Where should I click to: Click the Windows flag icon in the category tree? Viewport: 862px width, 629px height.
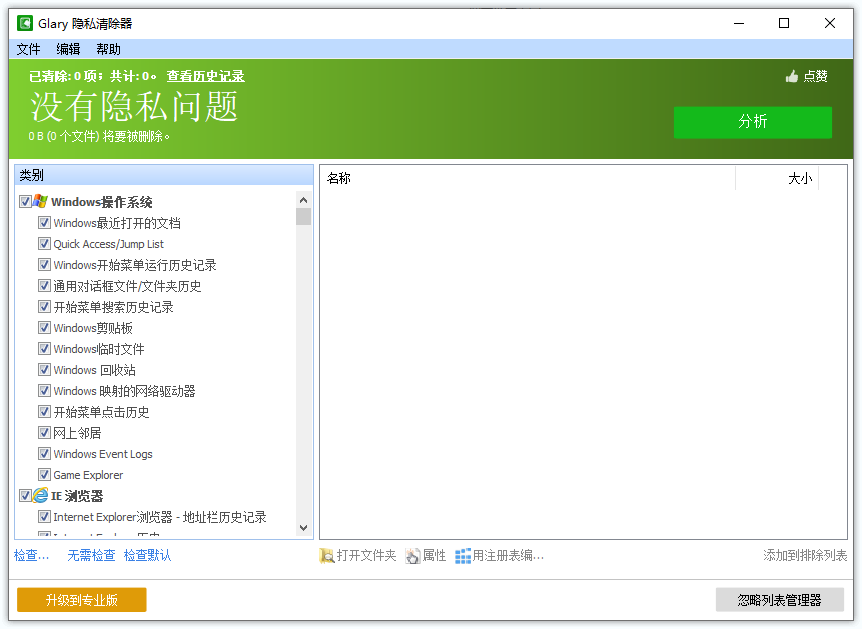tap(40, 201)
